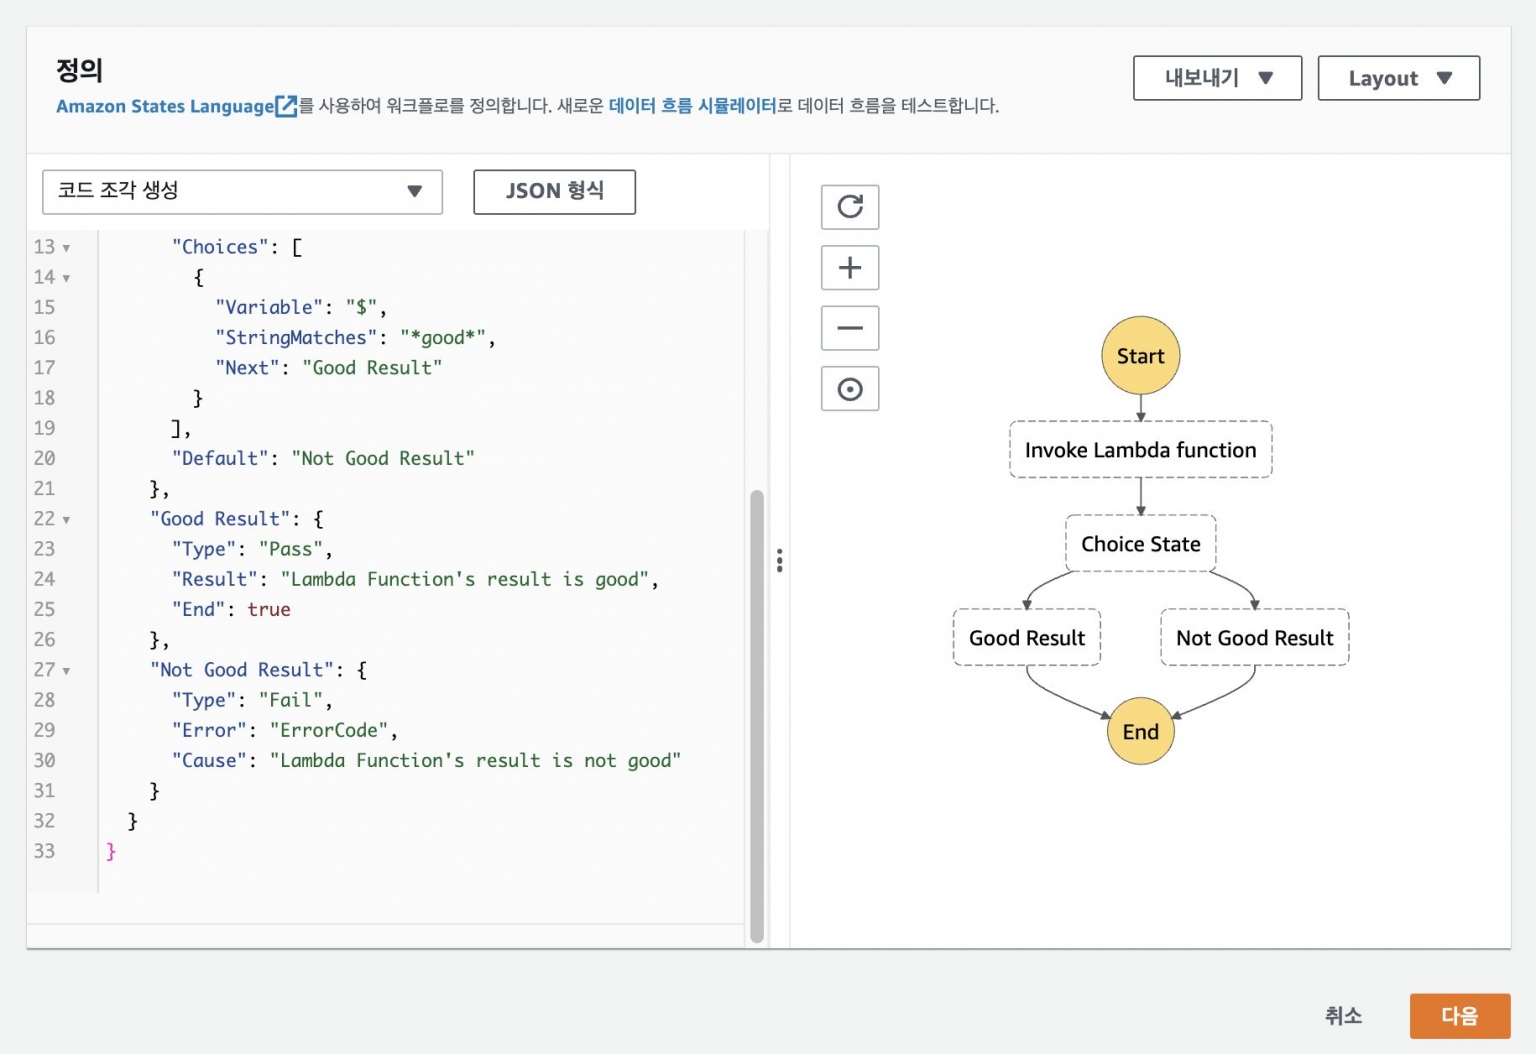
Task: Collapse the Not Good Result fold at line 27
Action: tap(67, 671)
